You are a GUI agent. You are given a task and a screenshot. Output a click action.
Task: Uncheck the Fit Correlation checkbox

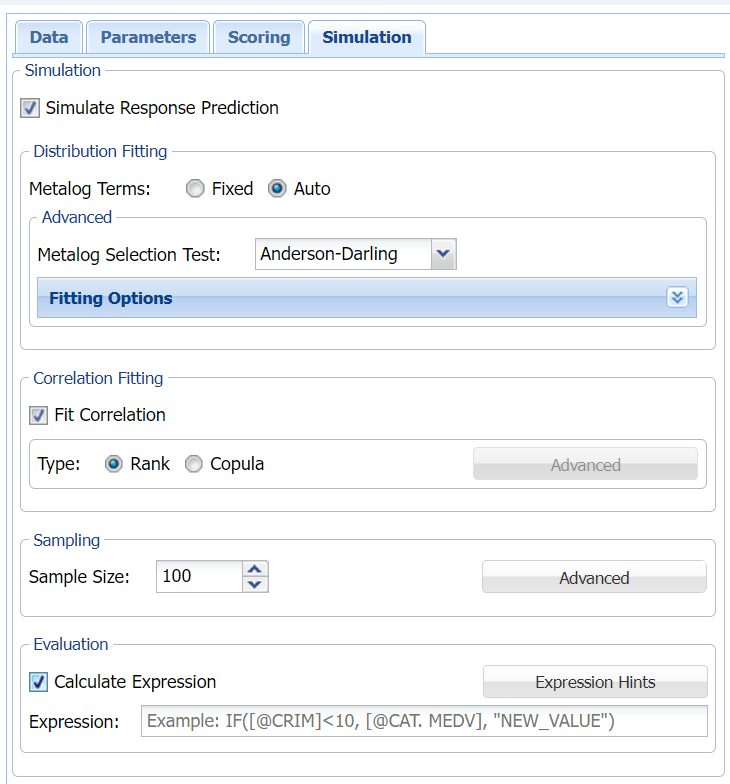click(x=38, y=415)
